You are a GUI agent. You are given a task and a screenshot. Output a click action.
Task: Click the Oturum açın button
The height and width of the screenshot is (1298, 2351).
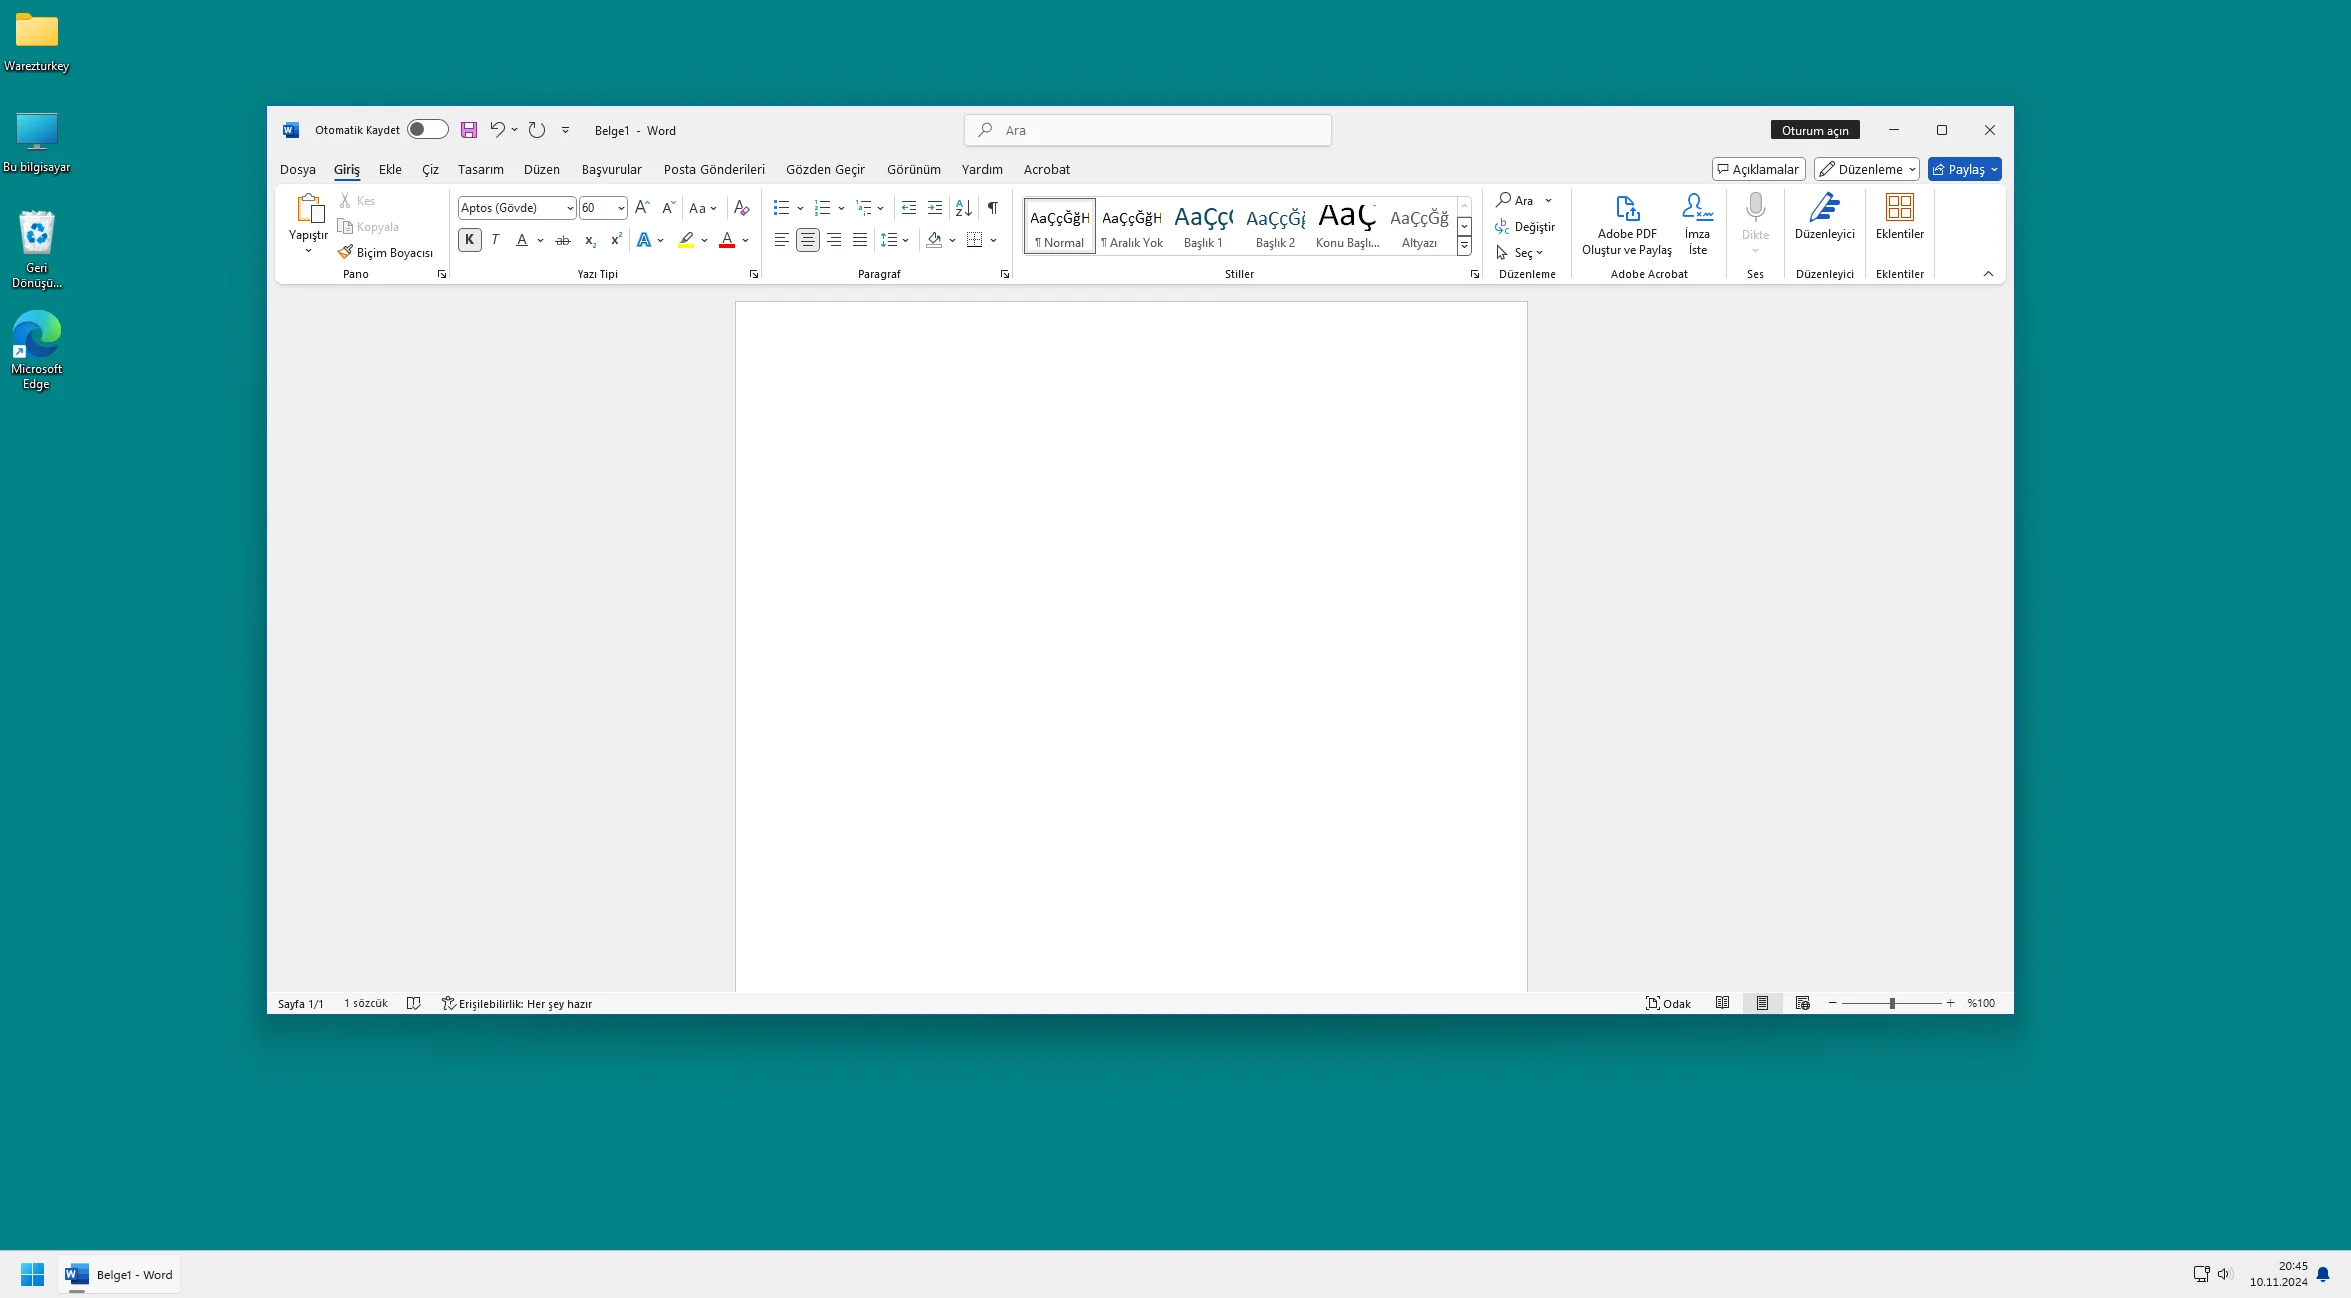[1814, 130]
